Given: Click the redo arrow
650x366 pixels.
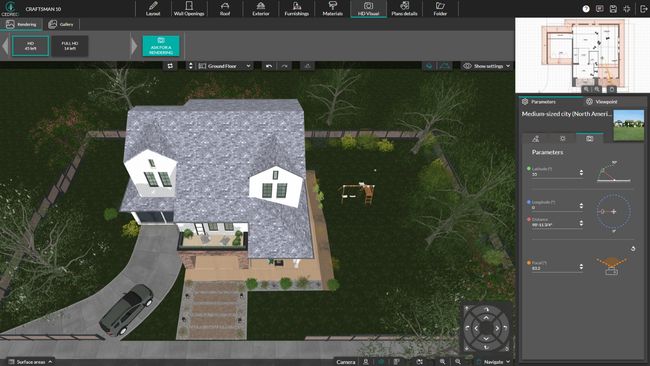Looking at the screenshot, I should pyautogui.click(x=284, y=66).
